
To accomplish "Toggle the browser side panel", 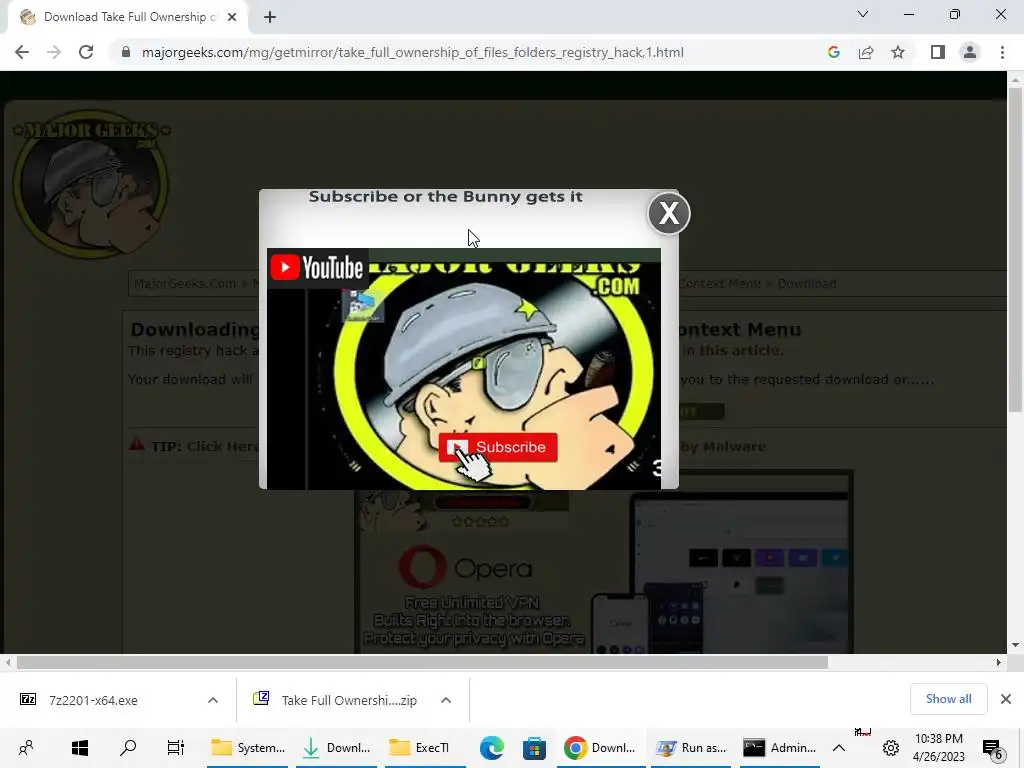I will pyautogui.click(x=938, y=52).
